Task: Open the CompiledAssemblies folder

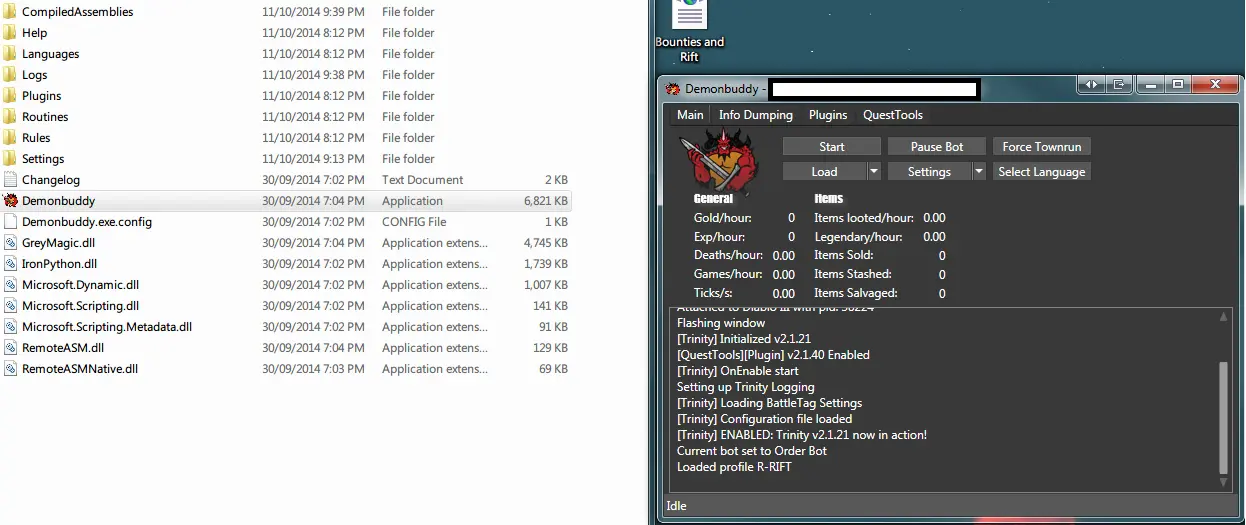Action: click(x=77, y=12)
